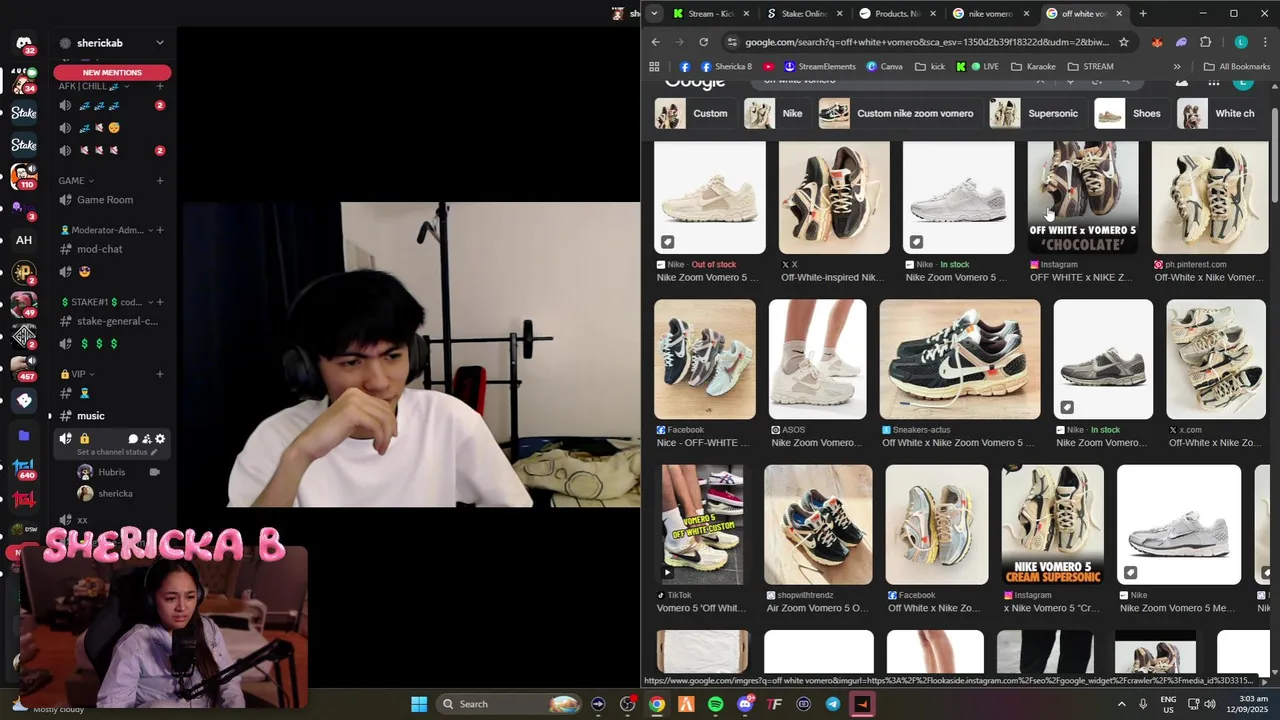
Task: Open MetaMask fox extension icon
Action: tap(1157, 42)
